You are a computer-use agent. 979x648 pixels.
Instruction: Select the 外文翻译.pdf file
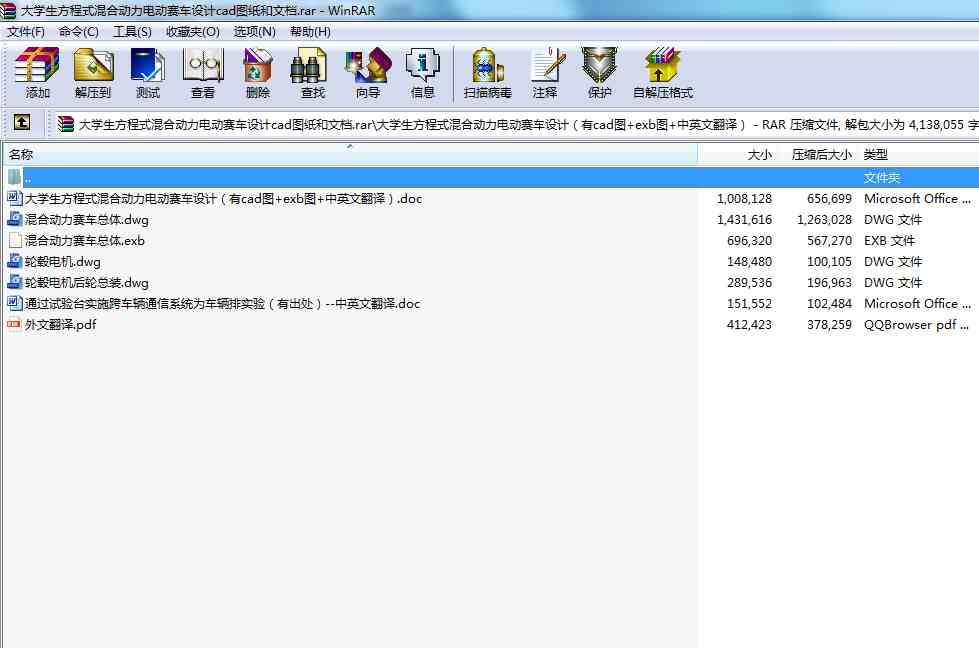pos(60,325)
